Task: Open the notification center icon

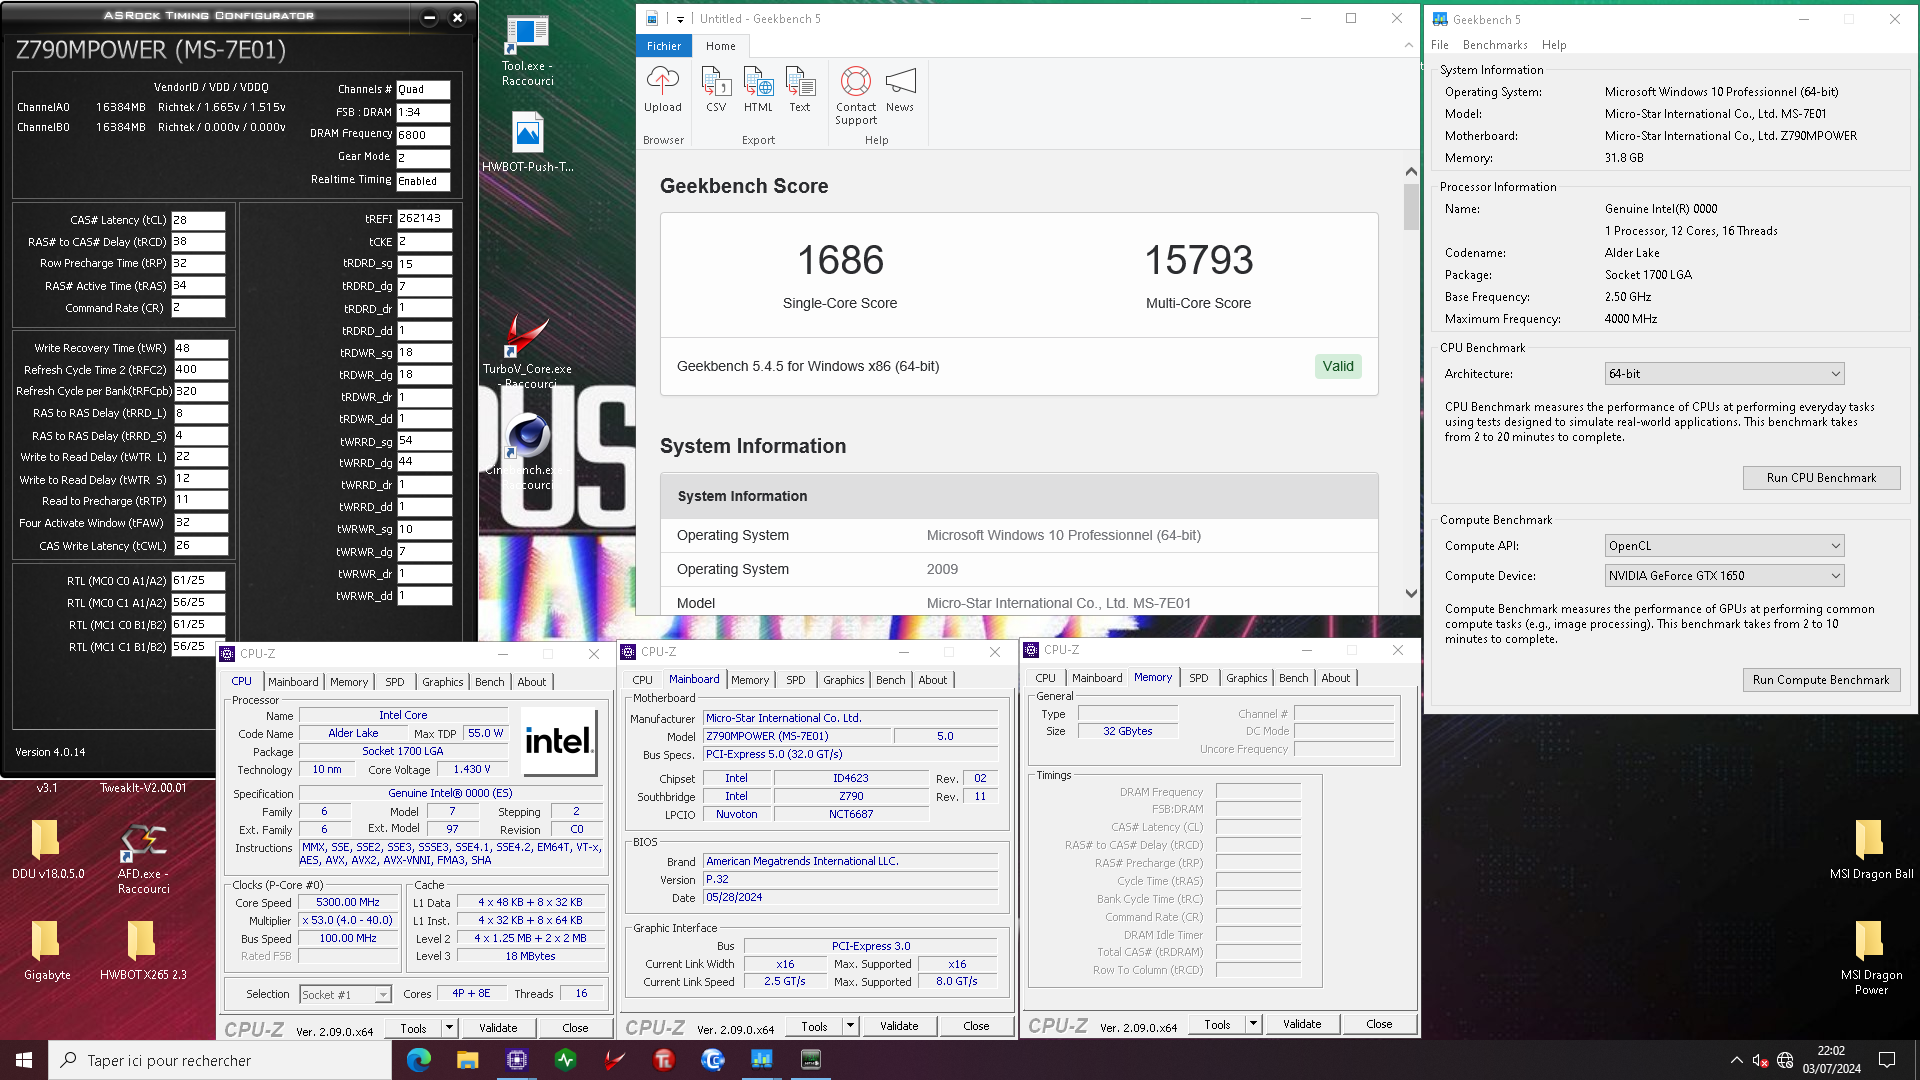Action: tap(1887, 1059)
